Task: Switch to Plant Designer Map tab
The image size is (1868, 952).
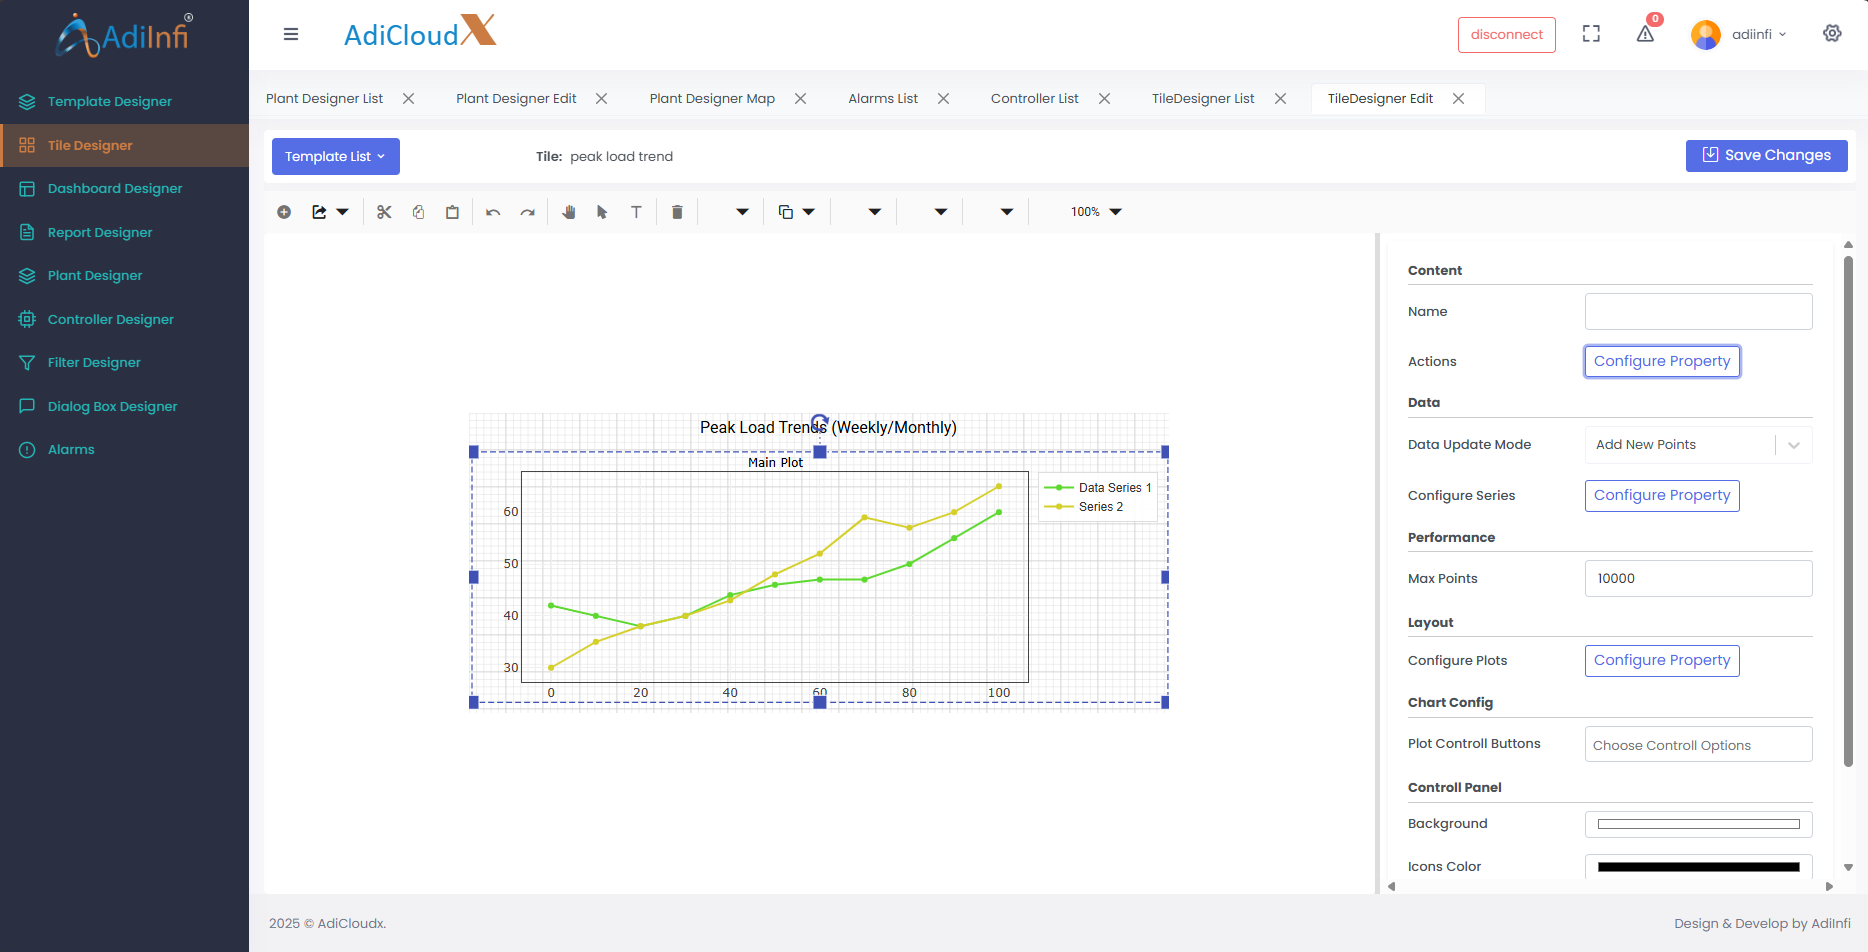Action: (x=712, y=98)
